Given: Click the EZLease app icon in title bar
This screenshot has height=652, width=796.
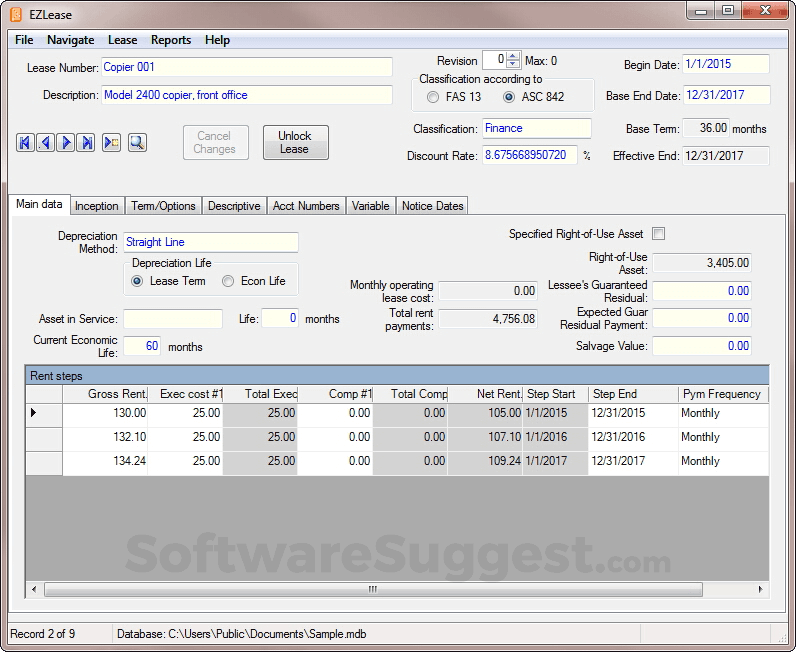Looking at the screenshot, I should point(16,14).
